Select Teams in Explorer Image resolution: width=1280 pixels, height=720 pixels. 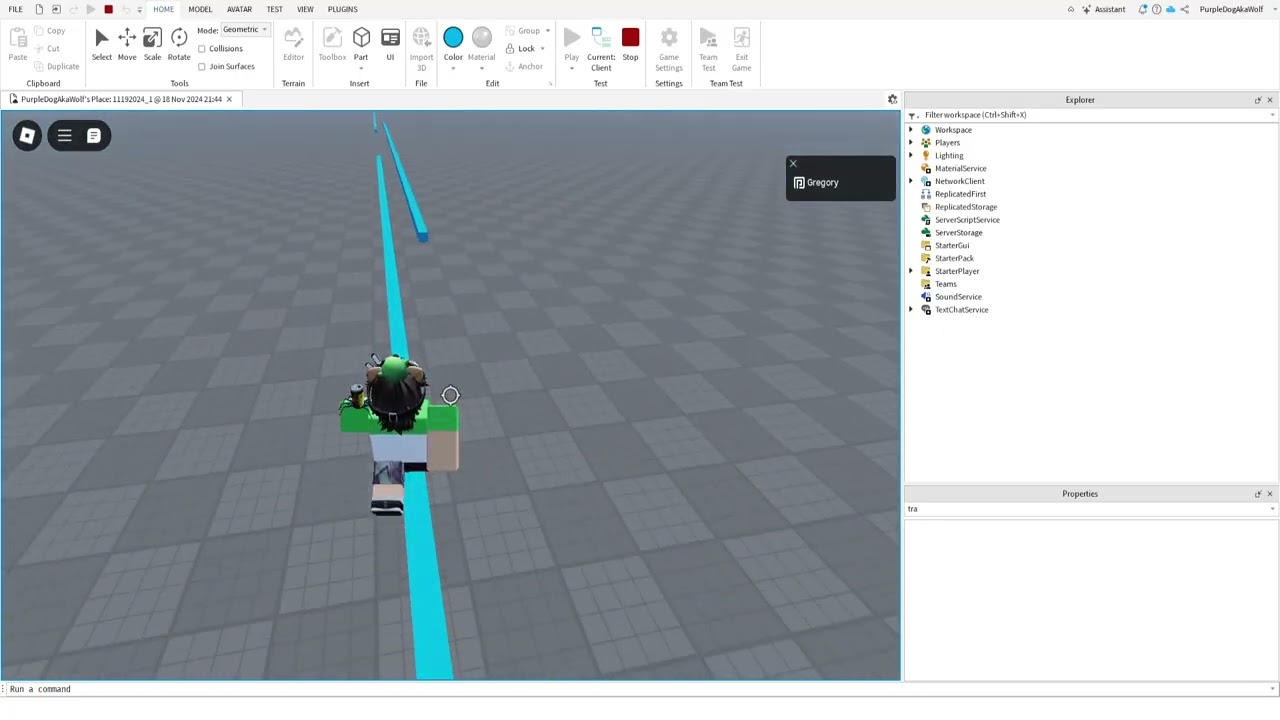[x=945, y=284]
